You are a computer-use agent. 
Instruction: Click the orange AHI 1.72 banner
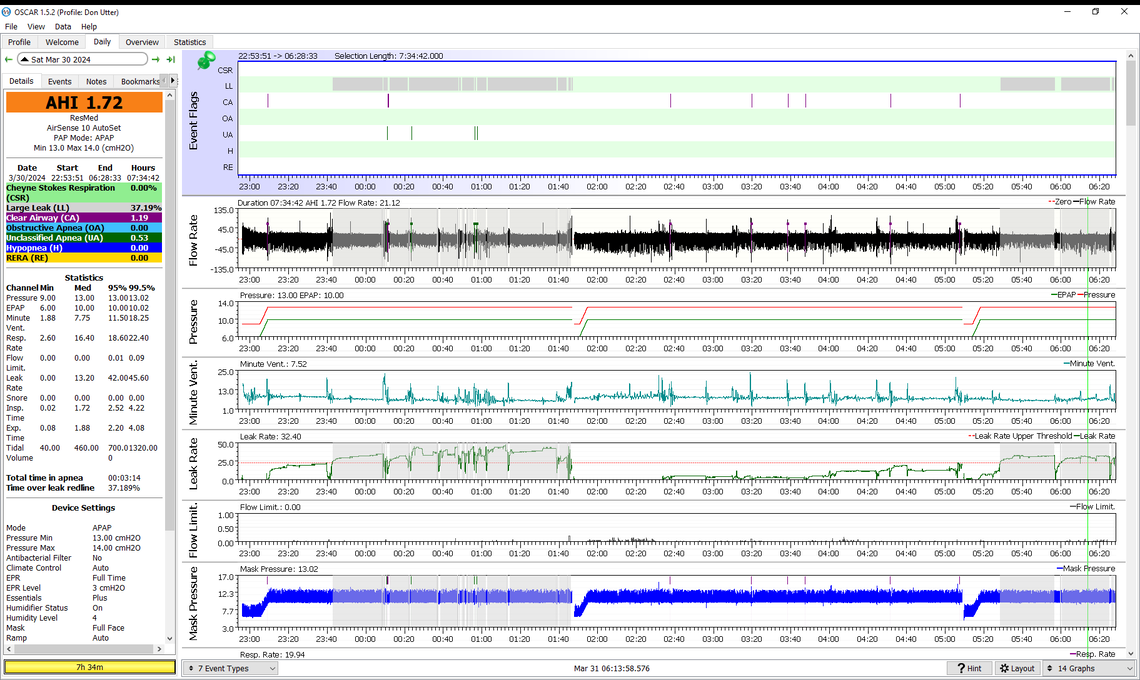84,103
